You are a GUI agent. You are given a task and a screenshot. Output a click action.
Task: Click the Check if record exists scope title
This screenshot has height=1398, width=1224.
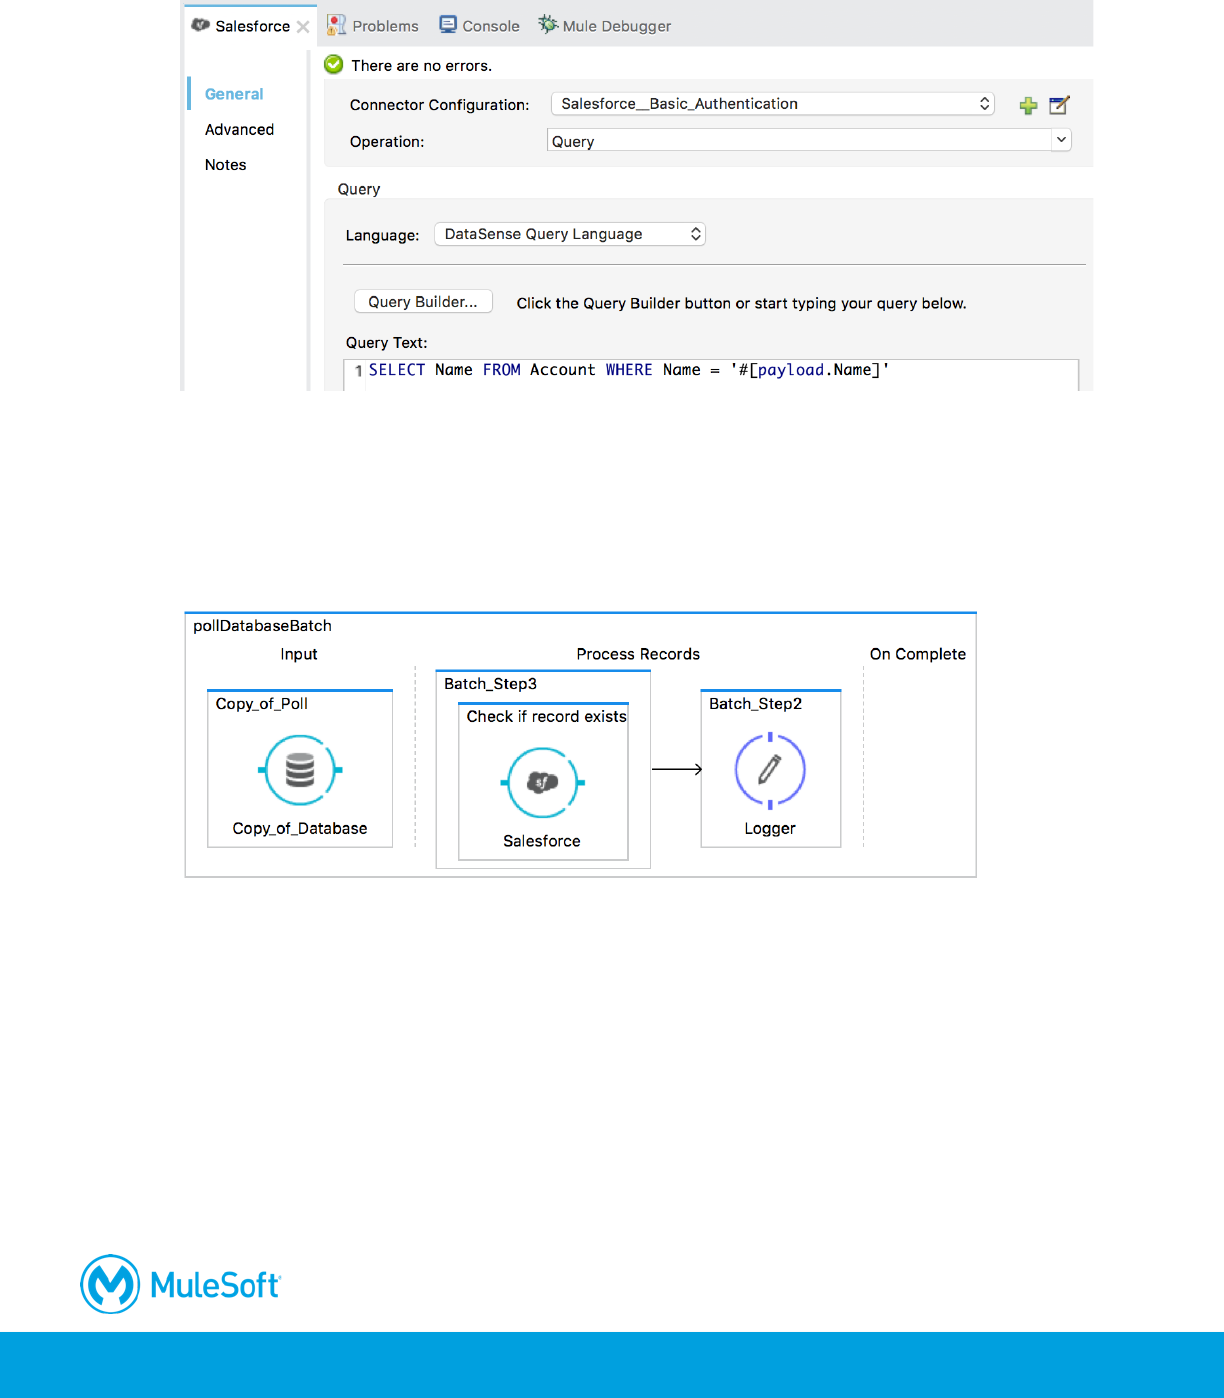pos(546,717)
